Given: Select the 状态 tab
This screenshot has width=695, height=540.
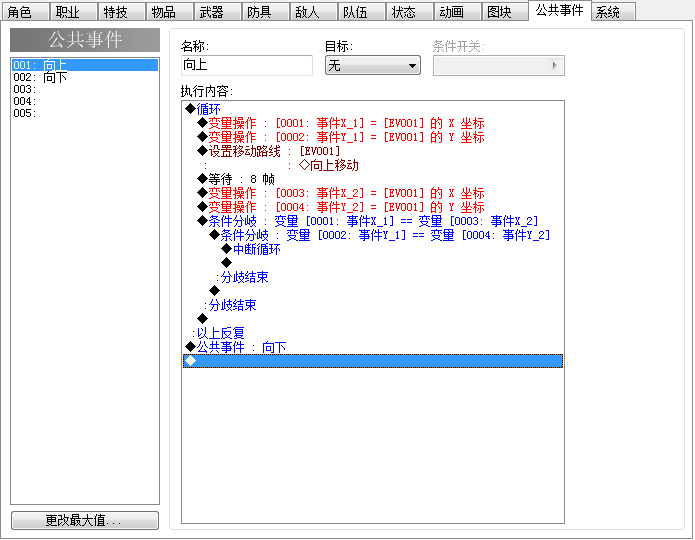Looking at the screenshot, I should tap(408, 12).
